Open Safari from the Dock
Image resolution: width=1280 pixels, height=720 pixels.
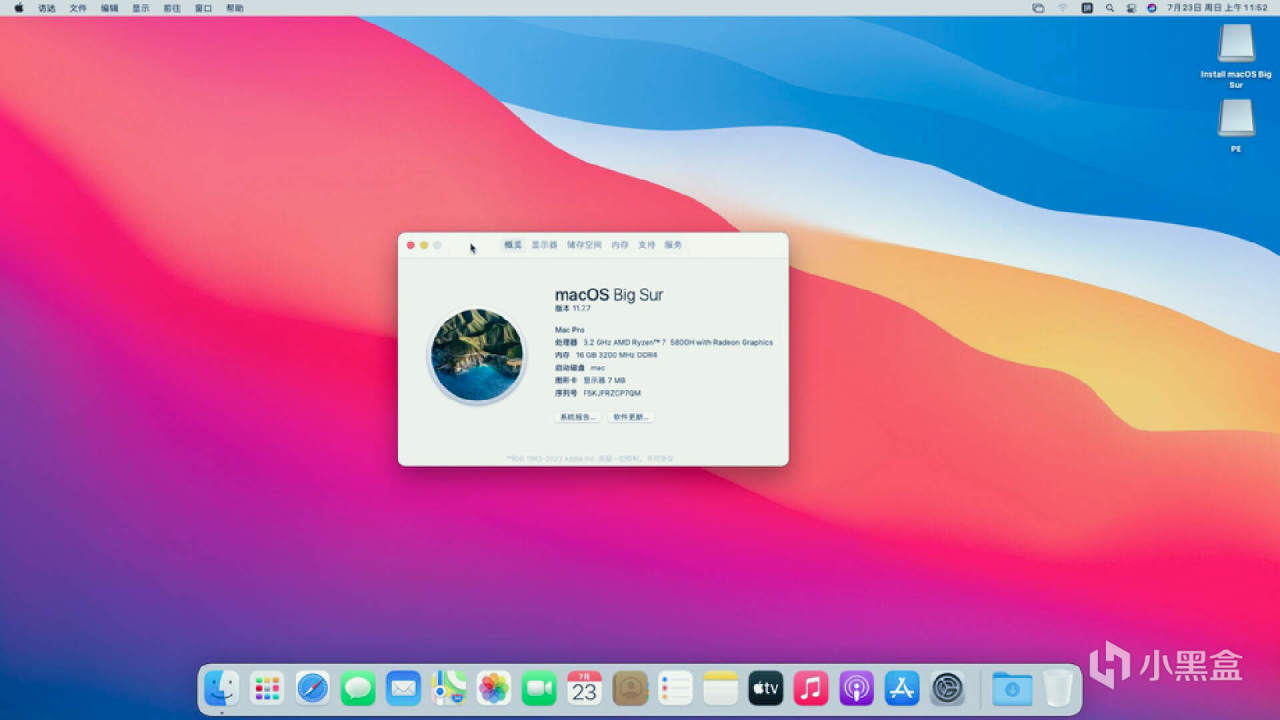(312, 688)
